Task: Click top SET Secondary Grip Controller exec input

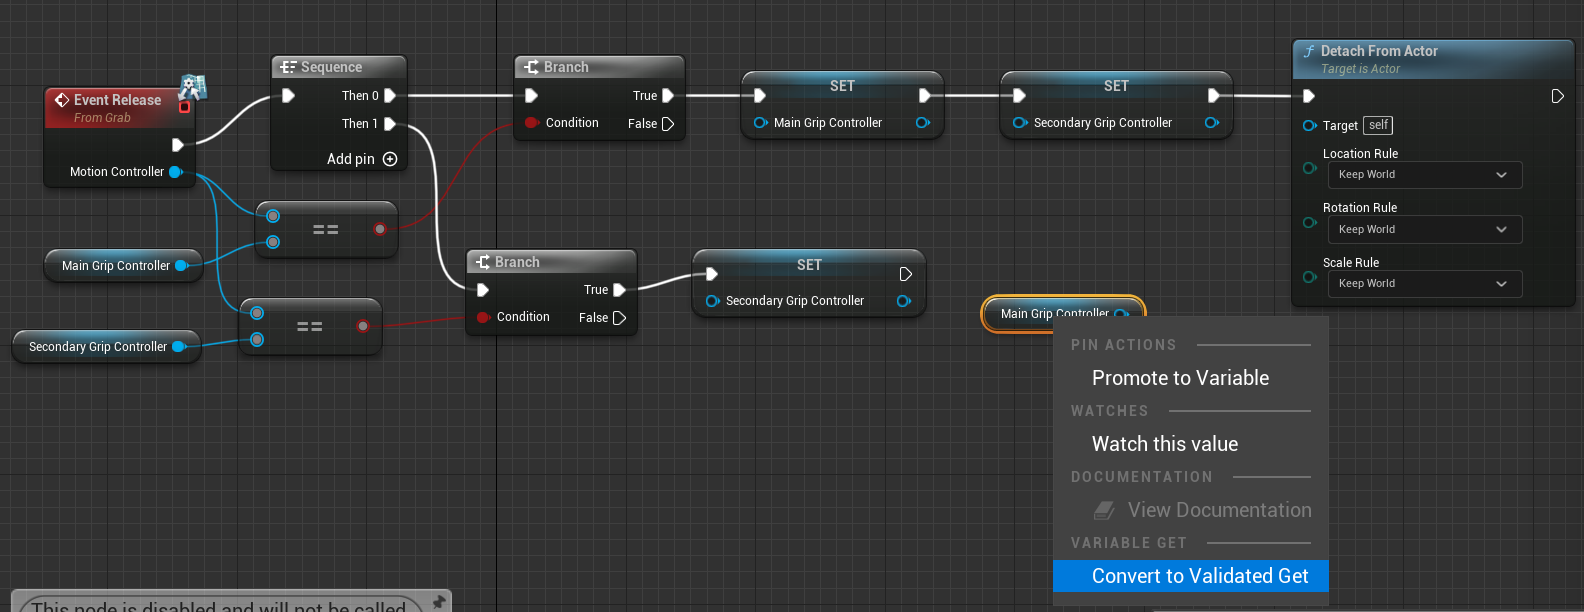Action: [1019, 96]
